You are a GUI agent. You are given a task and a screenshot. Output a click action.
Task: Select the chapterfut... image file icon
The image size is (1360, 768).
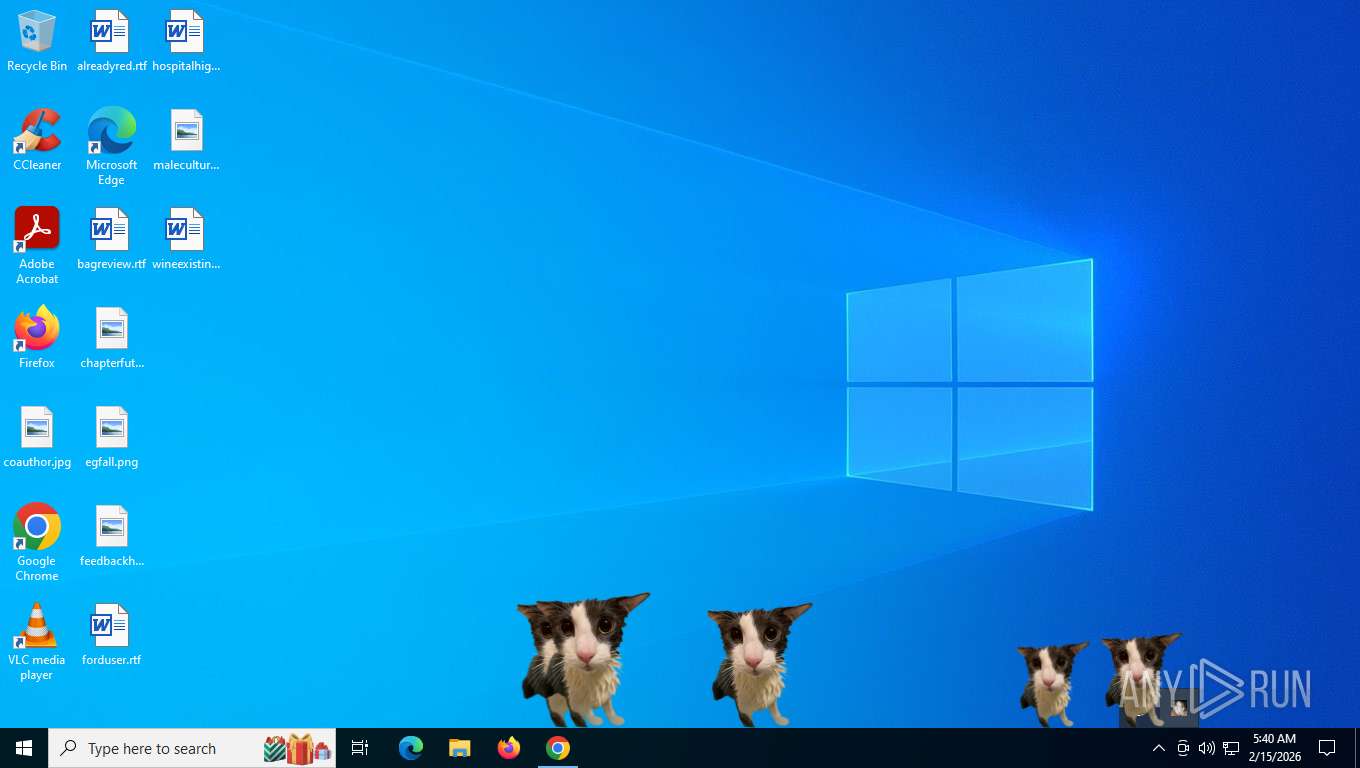[x=111, y=338]
